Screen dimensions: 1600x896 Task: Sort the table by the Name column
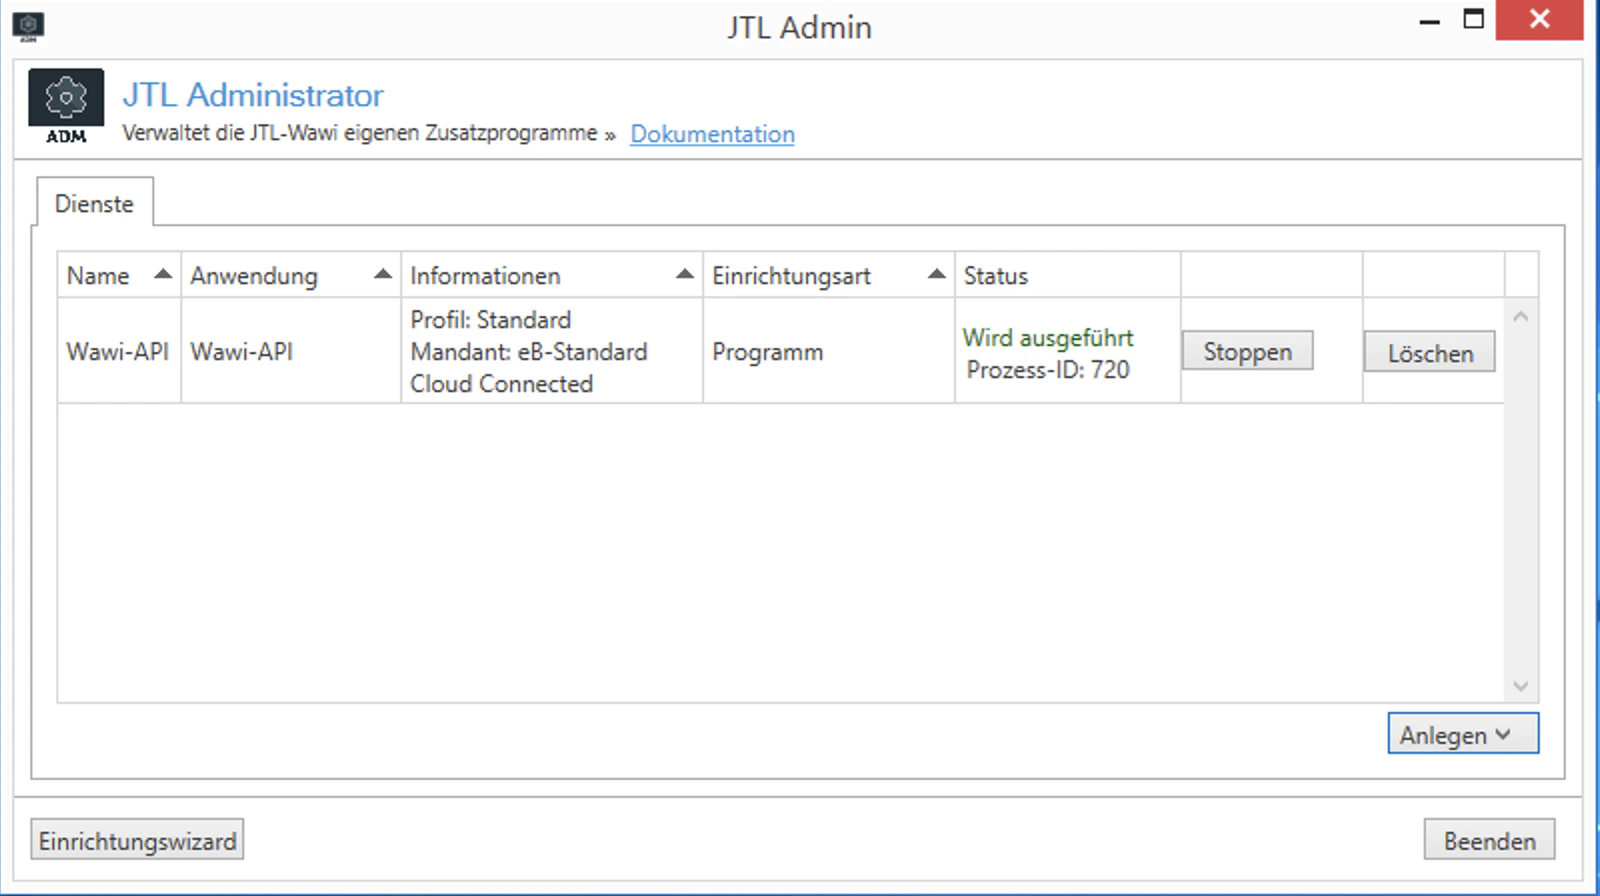coord(119,275)
